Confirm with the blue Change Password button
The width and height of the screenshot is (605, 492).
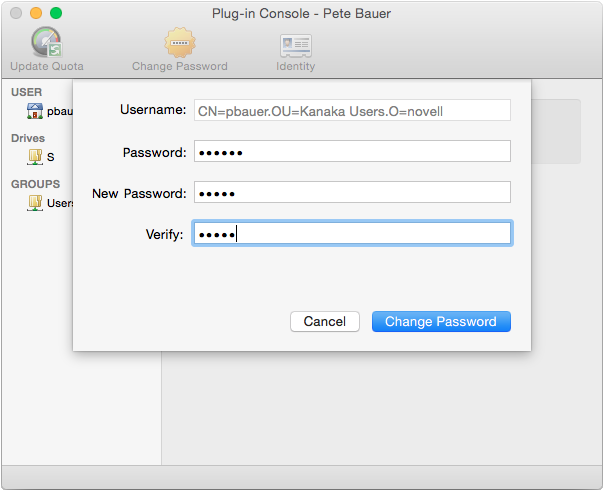coord(441,322)
